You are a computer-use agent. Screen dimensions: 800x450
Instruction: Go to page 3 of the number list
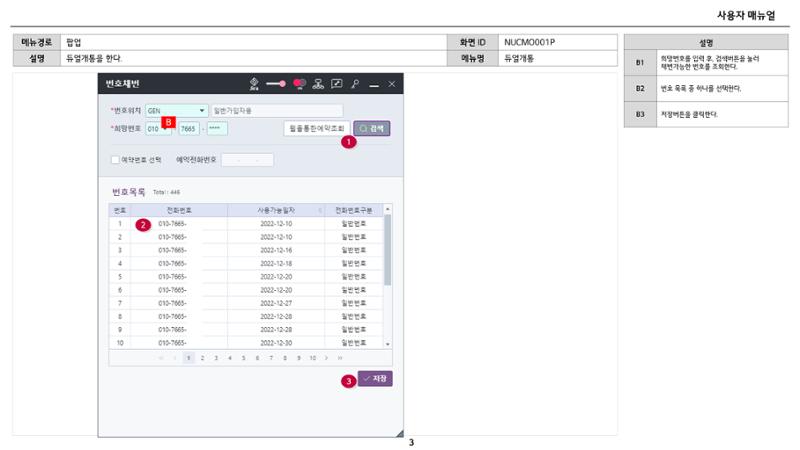tap(216, 358)
